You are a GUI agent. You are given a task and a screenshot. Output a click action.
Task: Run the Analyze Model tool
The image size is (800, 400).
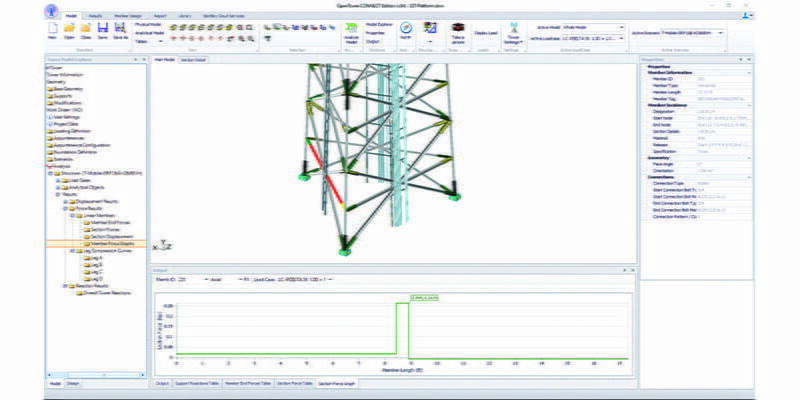click(350, 33)
